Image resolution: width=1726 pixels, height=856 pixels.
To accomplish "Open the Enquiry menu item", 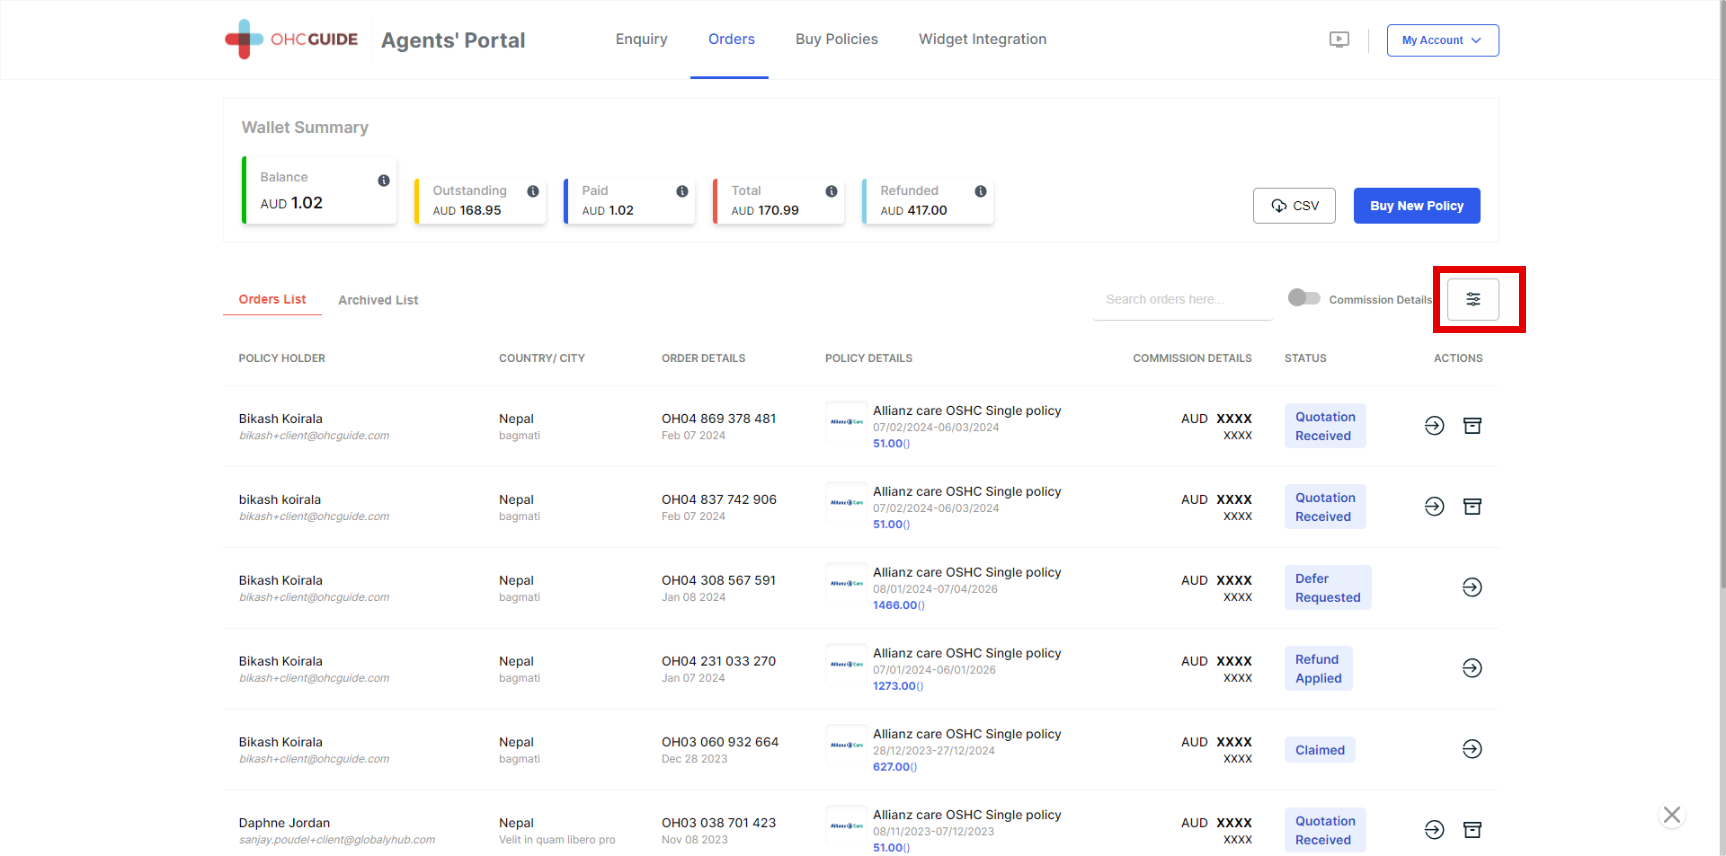I will point(641,39).
